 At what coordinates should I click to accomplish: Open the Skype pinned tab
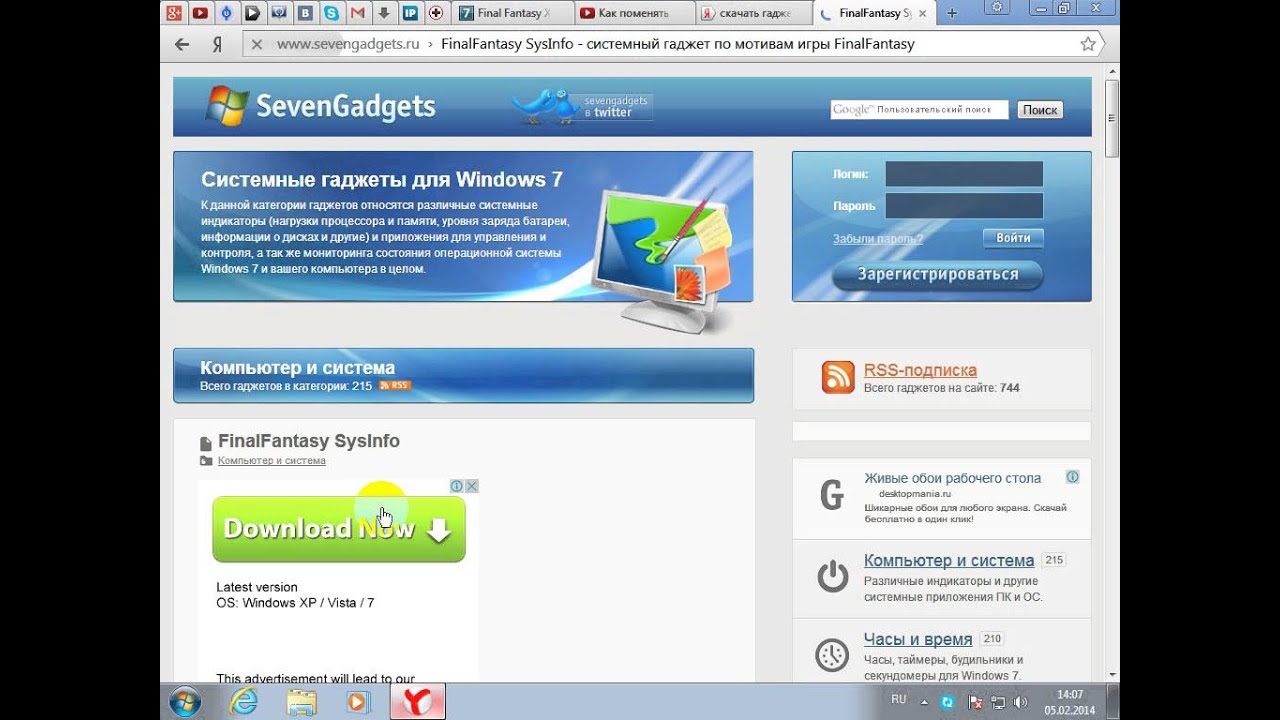(331, 13)
